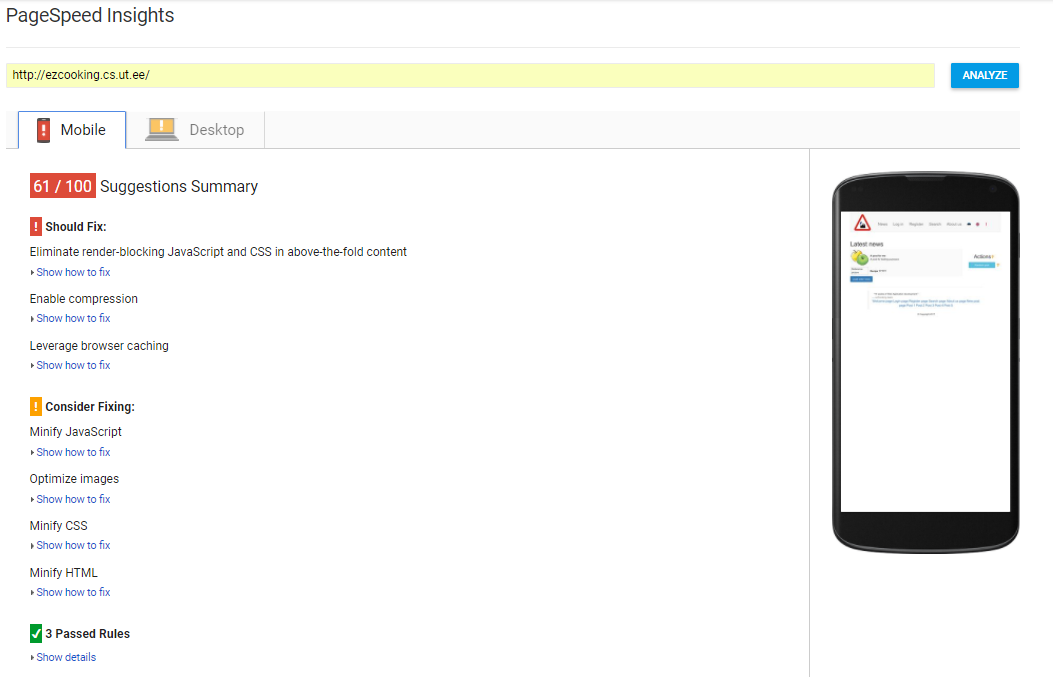1053x677 pixels.
Task: Click the Minify CSS rule text
Action: tap(58, 526)
